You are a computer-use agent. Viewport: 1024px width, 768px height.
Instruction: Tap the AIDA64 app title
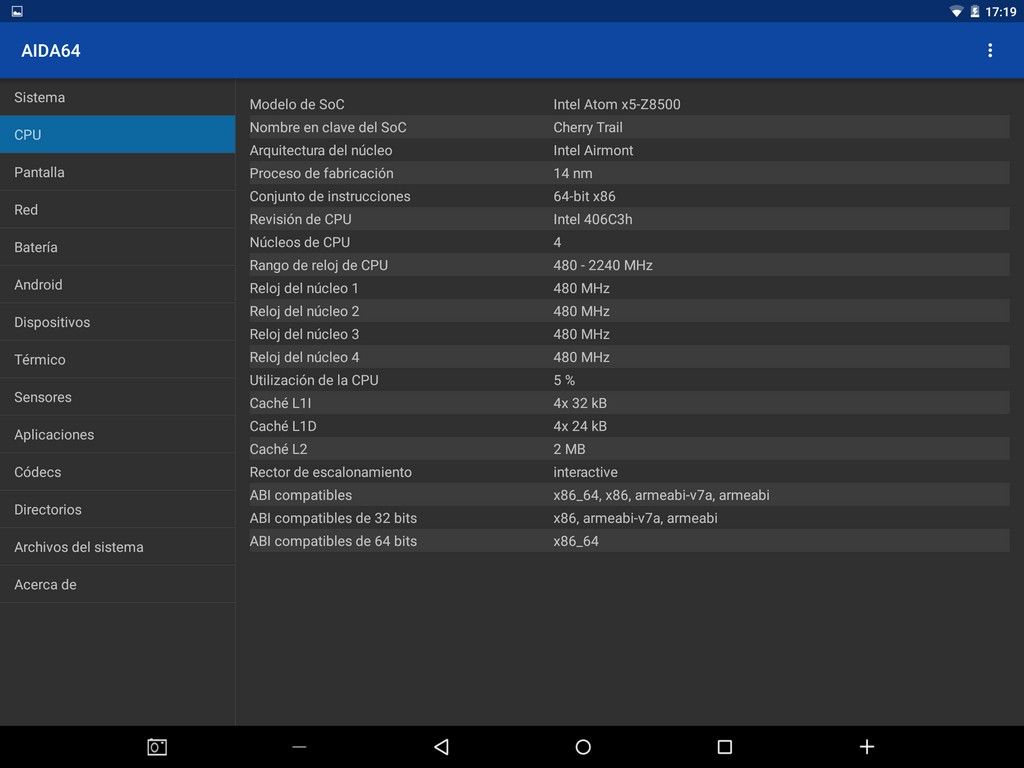pos(51,51)
